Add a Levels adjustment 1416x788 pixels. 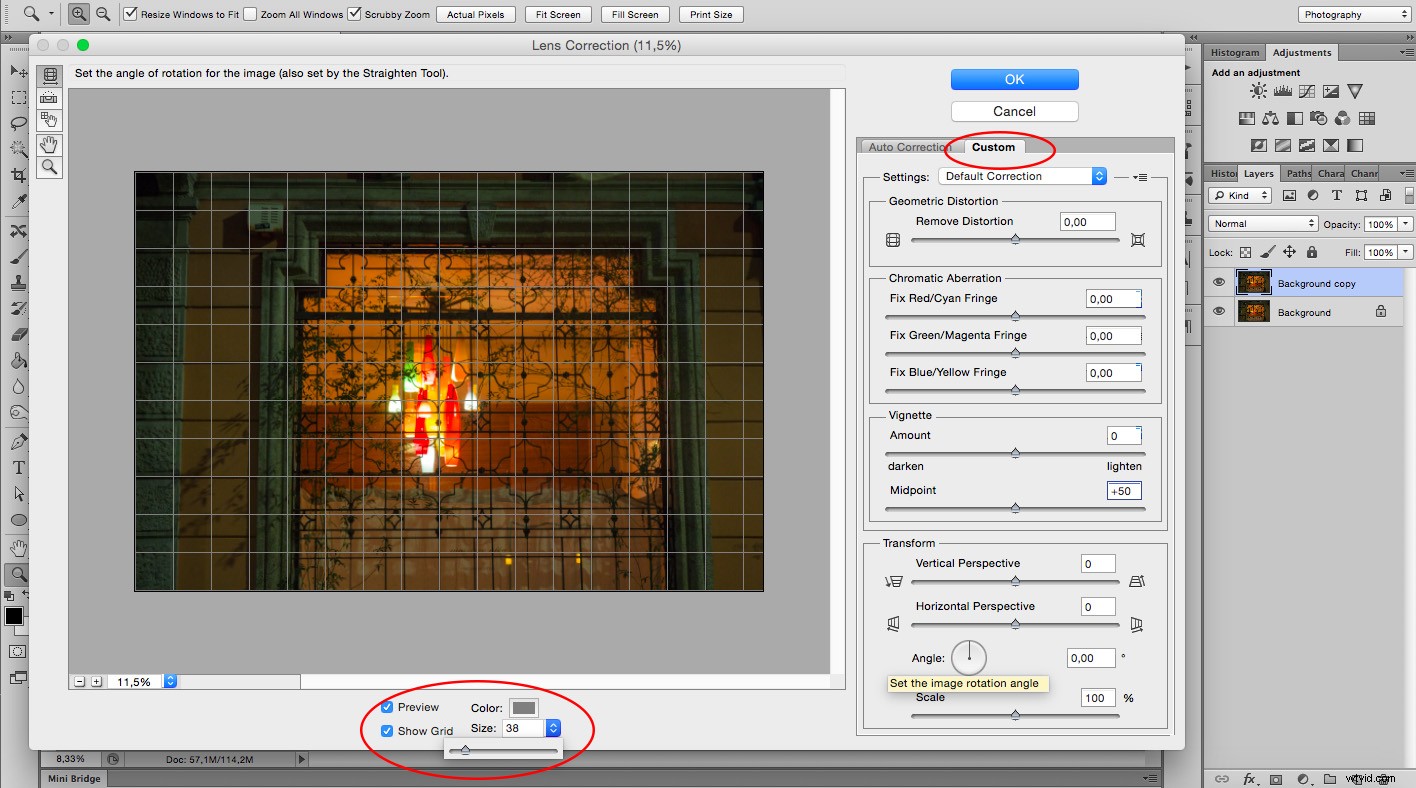coord(1282,91)
